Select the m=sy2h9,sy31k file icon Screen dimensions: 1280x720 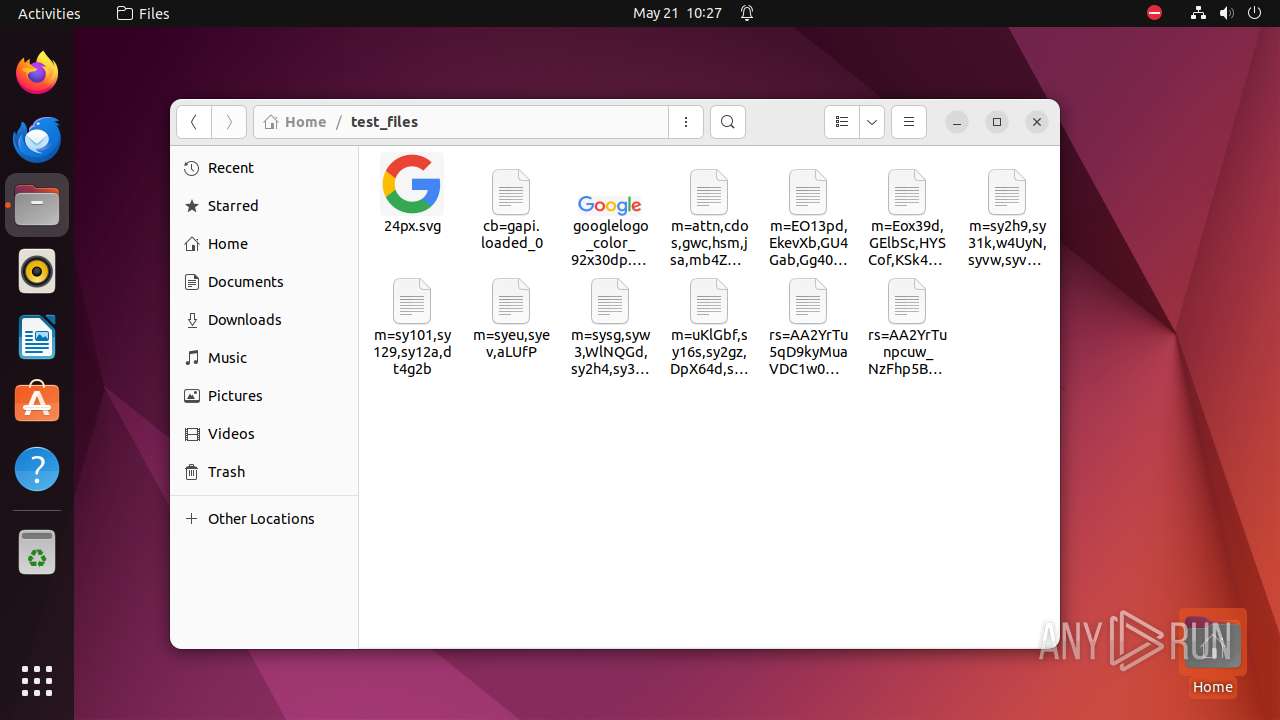tap(1007, 192)
